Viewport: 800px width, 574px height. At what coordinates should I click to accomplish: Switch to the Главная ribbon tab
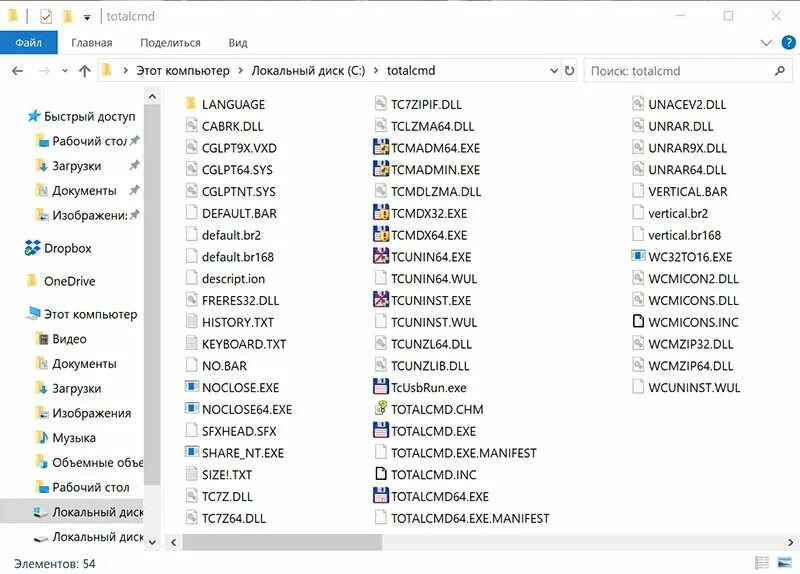pyautogui.click(x=92, y=43)
